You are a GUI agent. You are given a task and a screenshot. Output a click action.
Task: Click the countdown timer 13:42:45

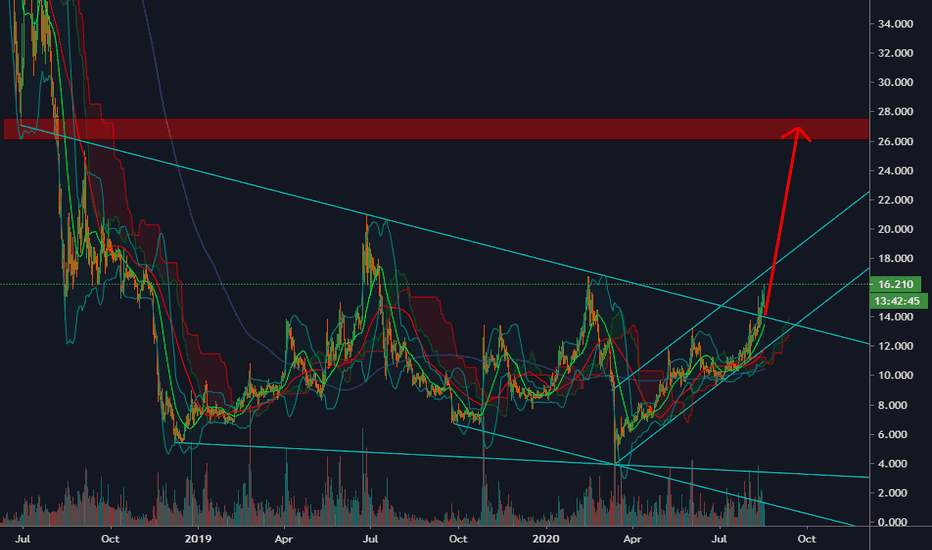(898, 301)
